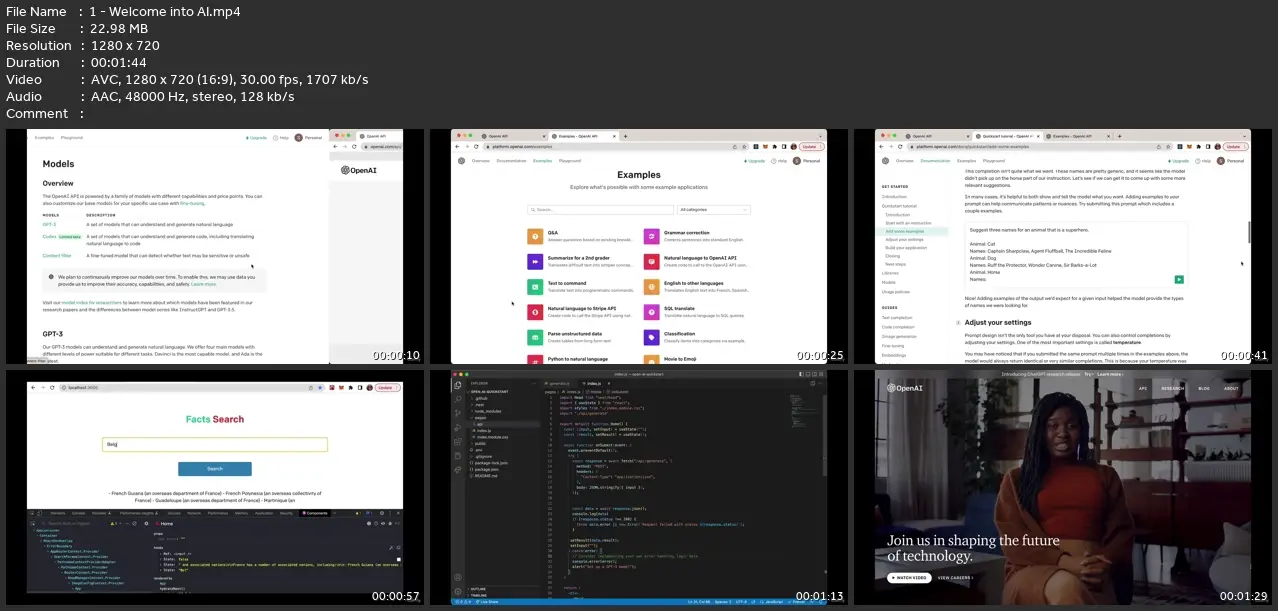Open package.json in VS Code explorer
Image resolution: width=1278 pixels, height=611 pixels.
[x=488, y=469]
